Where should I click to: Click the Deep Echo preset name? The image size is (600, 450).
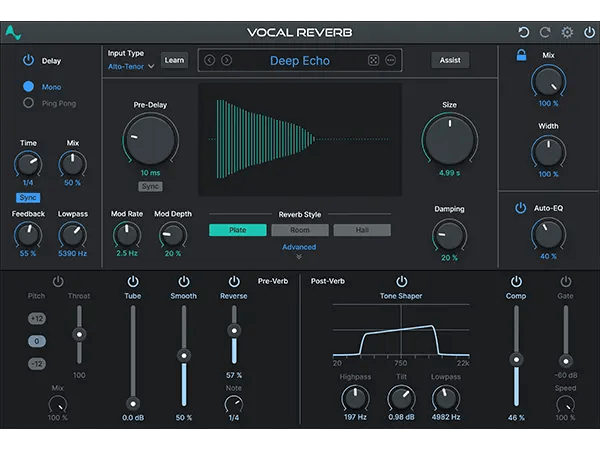pyautogui.click(x=300, y=60)
